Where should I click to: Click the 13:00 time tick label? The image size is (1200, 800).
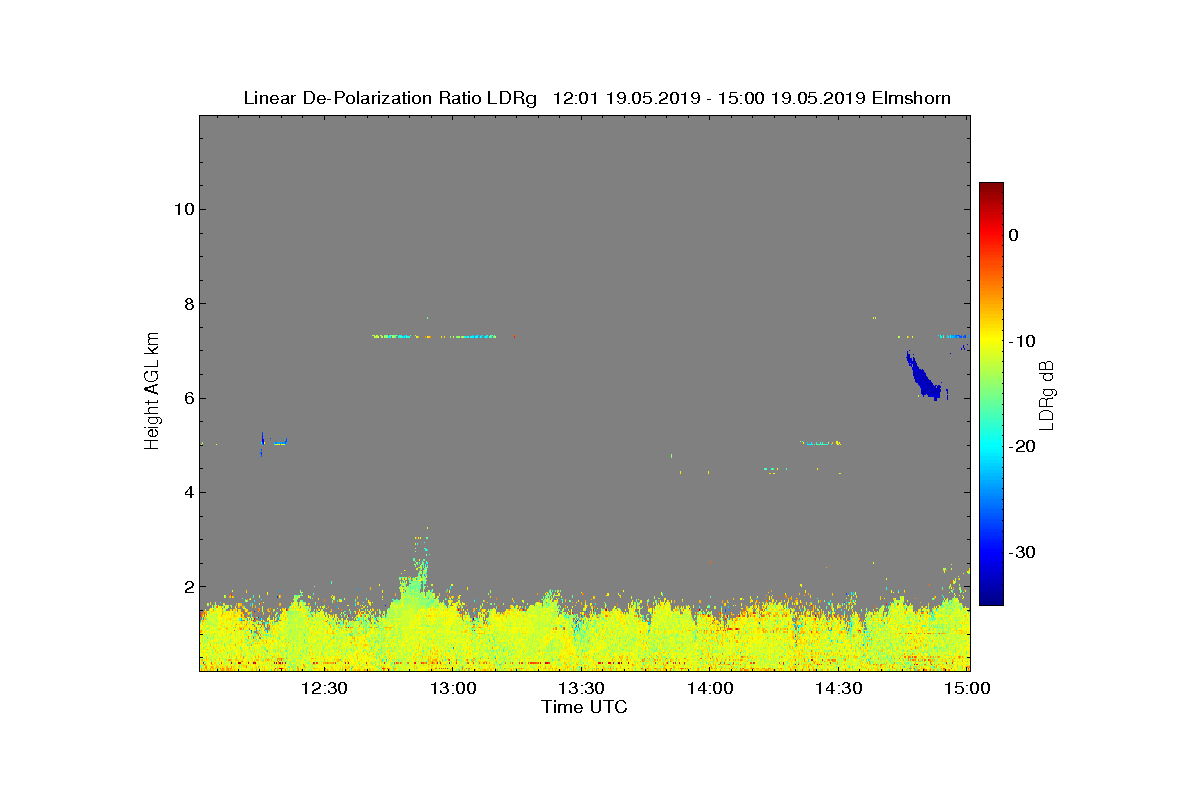453,688
